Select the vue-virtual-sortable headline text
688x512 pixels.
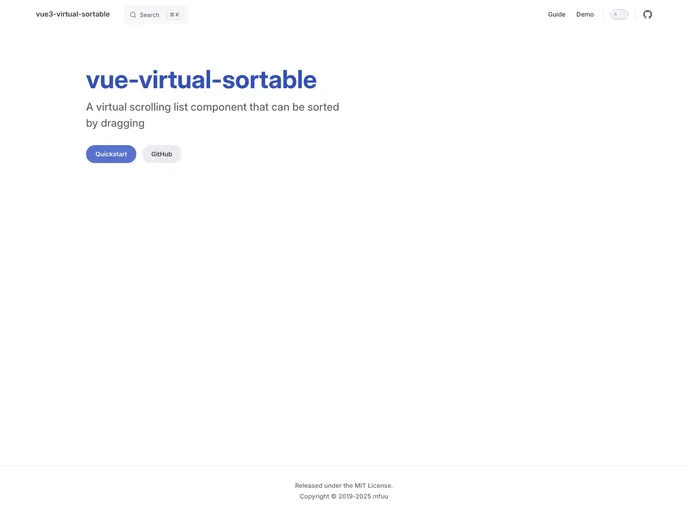pos(201,80)
